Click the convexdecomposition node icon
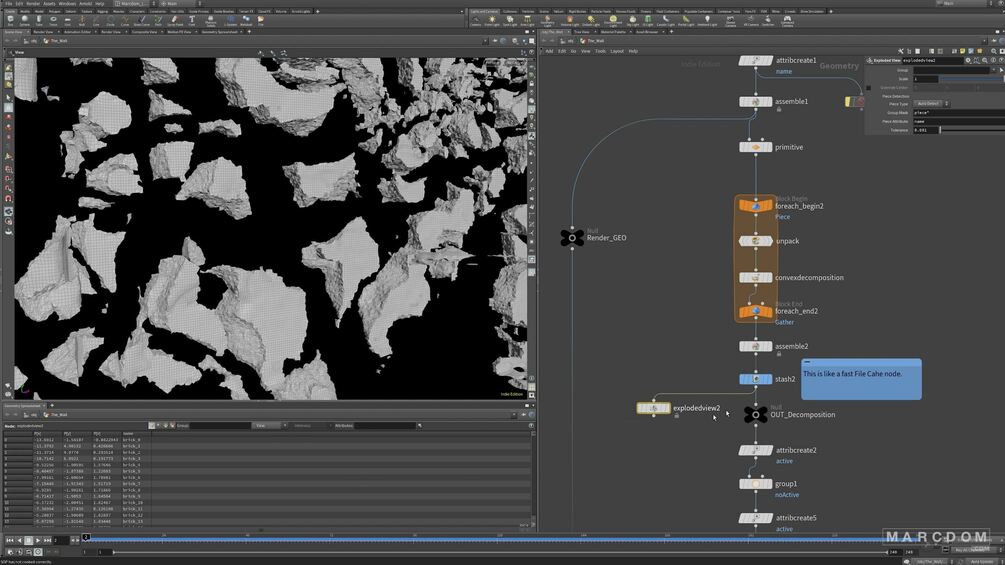Screen dimensions: 1005x565 point(755,278)
